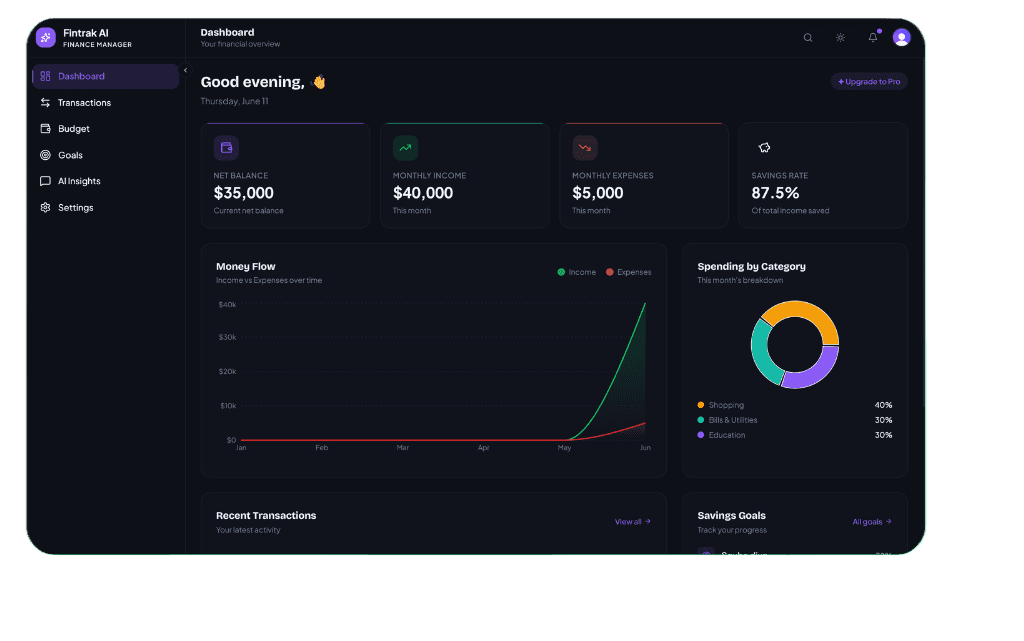Open the AI Insights menu item
The height and width of the screenshot is (641, 1024).
(105, 181)
